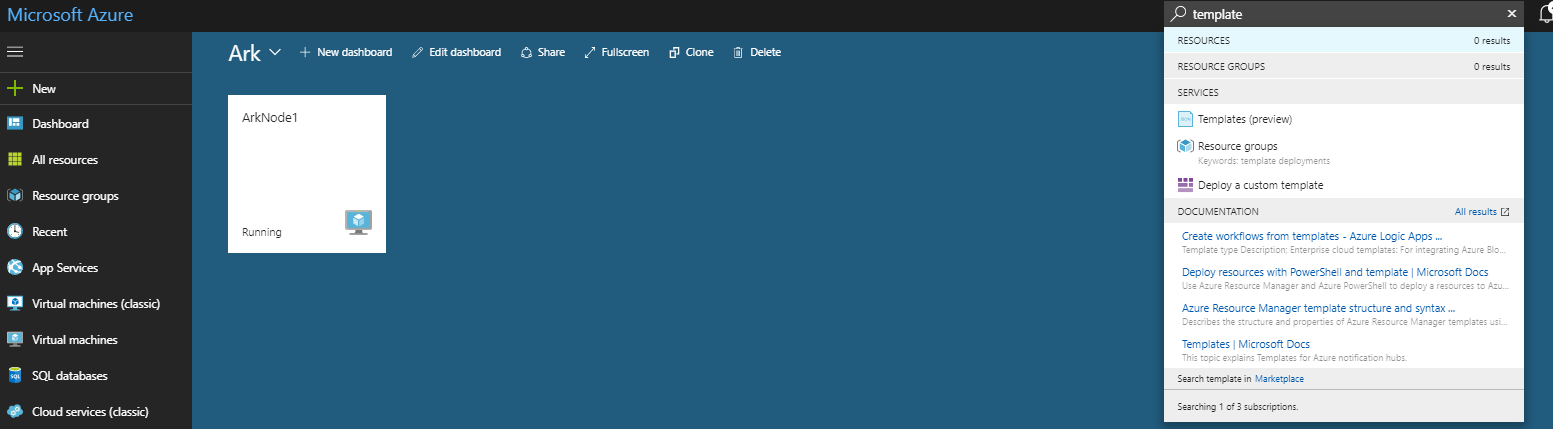Click the Marketplace search link
The height and width of the screenshot is (429, 1553).
tap(1279, 379)
